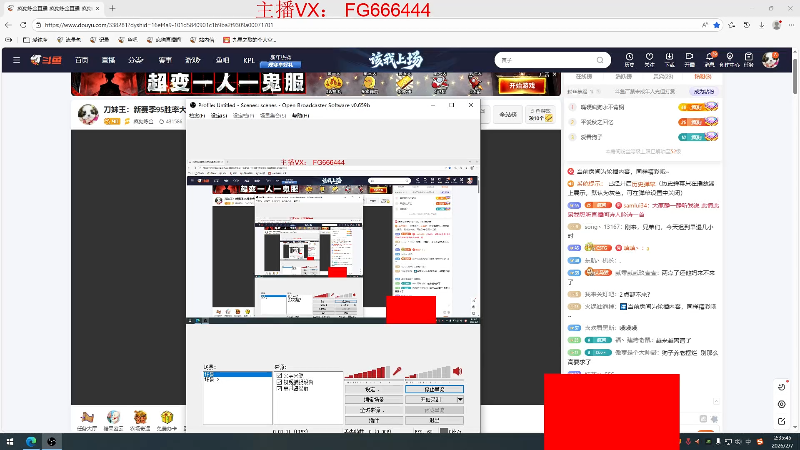The image size is (800, 450).
Task: Click the search magnifier in Douyu search box
Action: [600, 60]
